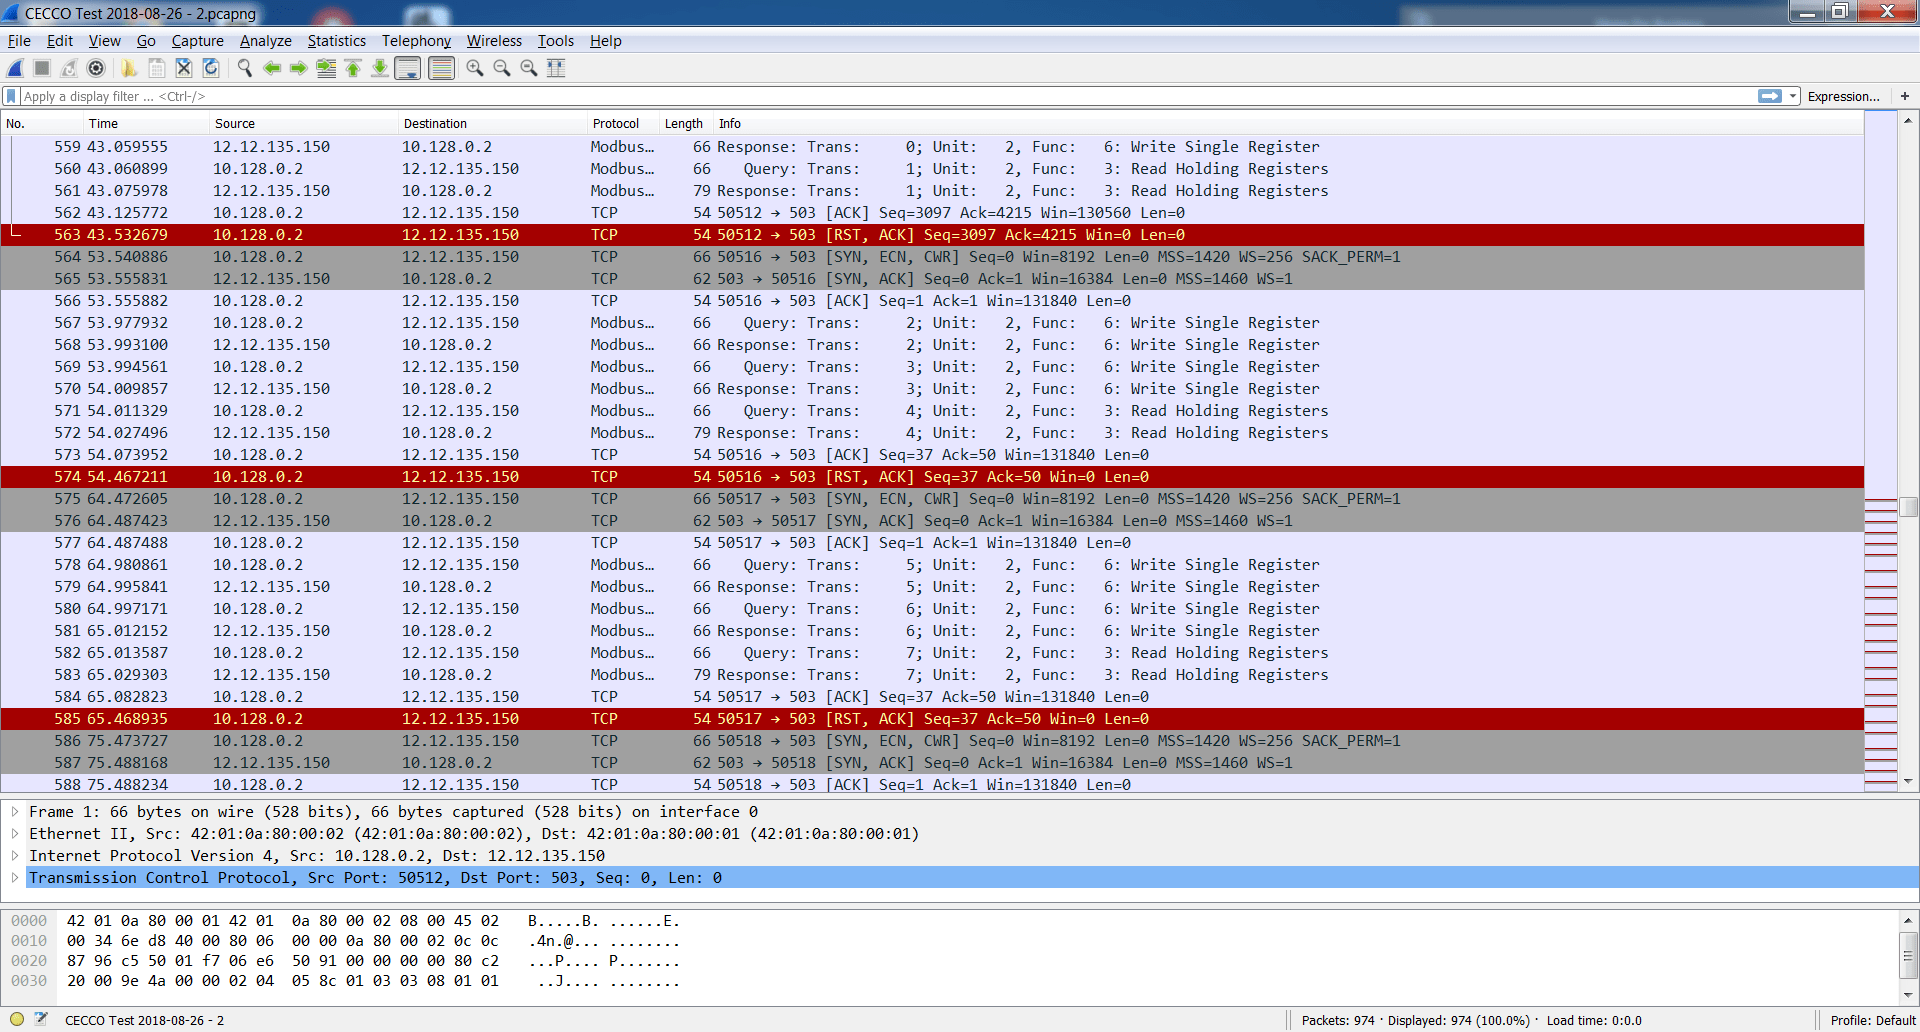
Task: Expand Internet Protocol Version 4 details
Action: tap(15, 856)
